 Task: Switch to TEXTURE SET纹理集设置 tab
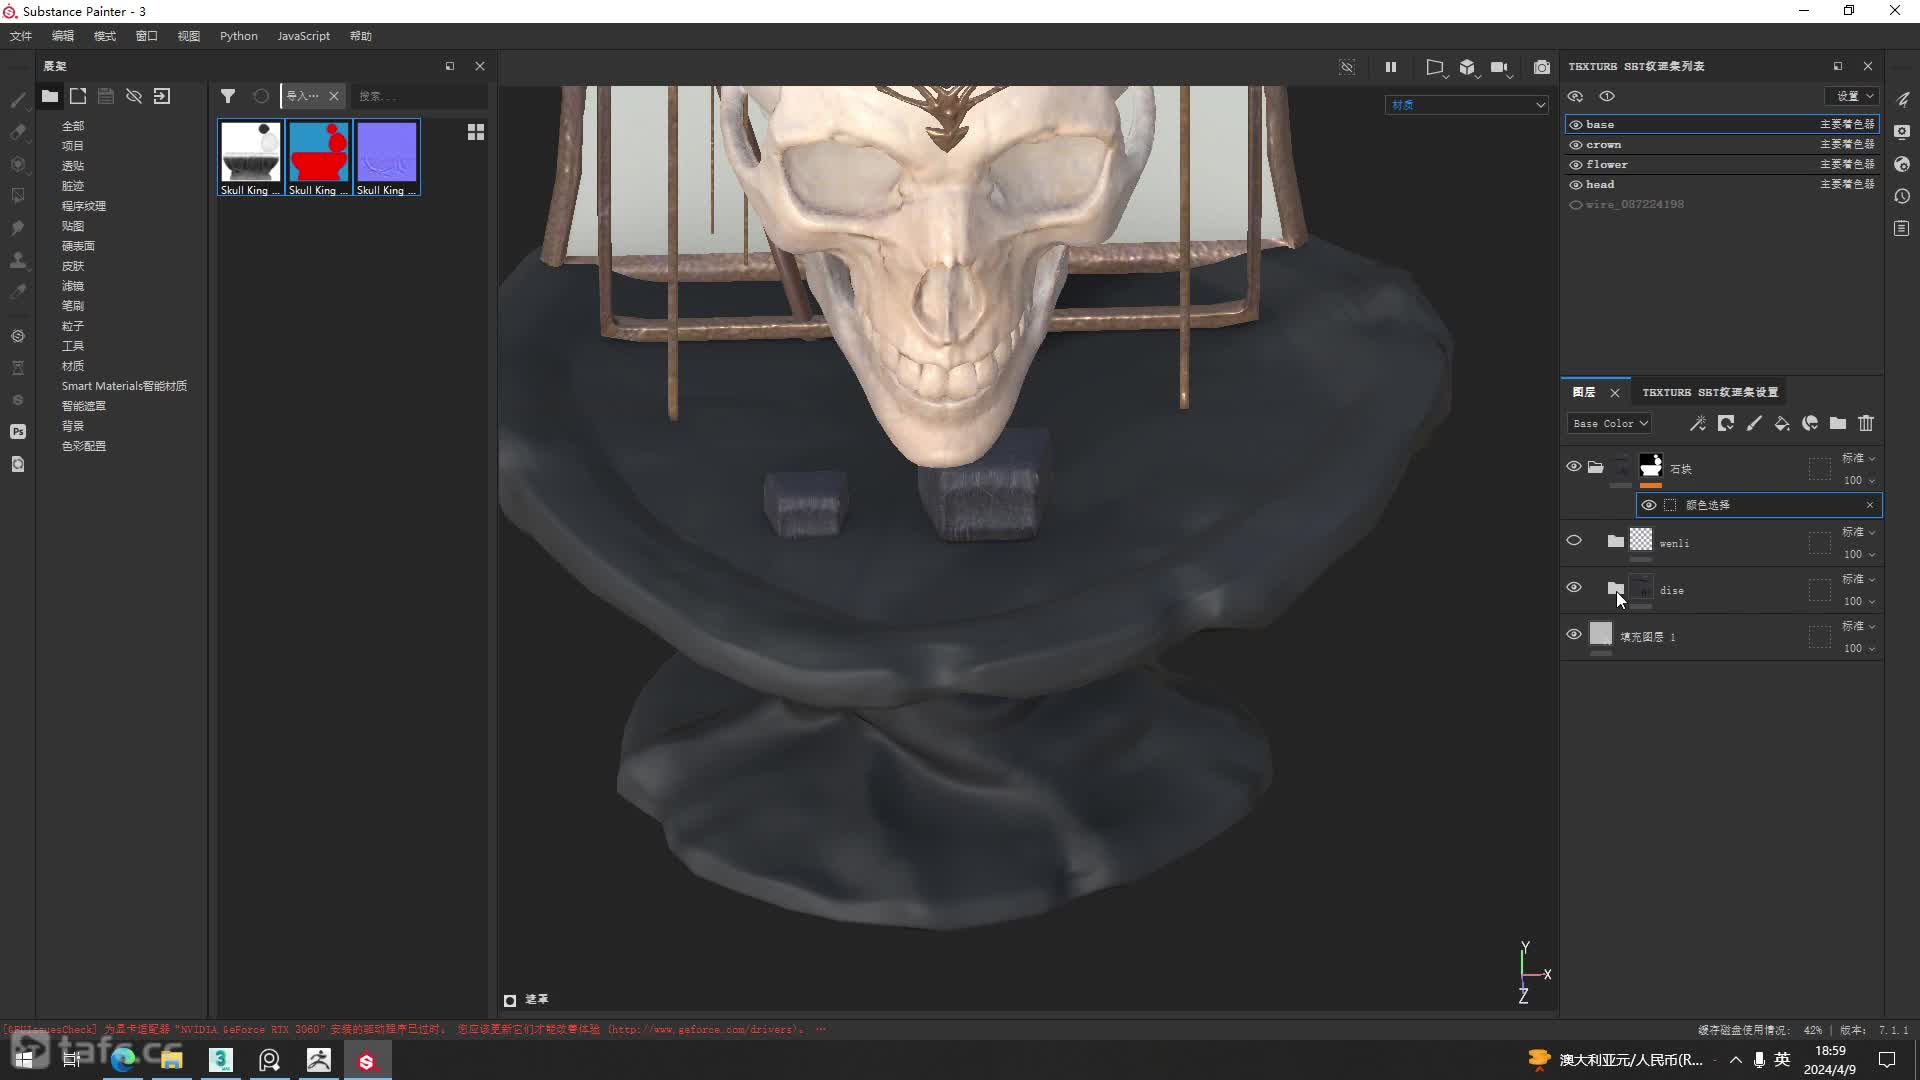(x=1710, y=392)
